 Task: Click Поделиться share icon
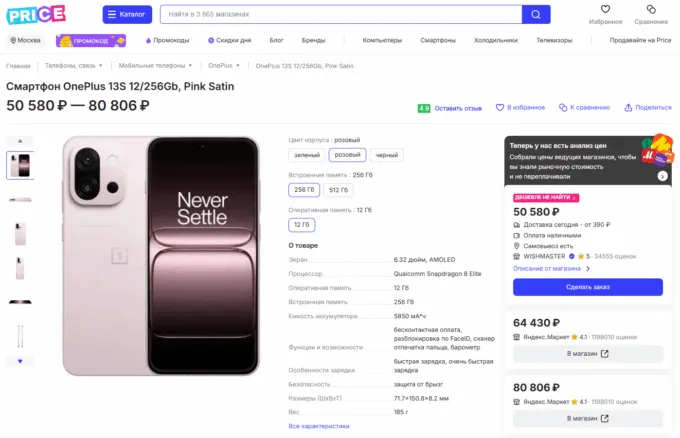tap(627, 107)
